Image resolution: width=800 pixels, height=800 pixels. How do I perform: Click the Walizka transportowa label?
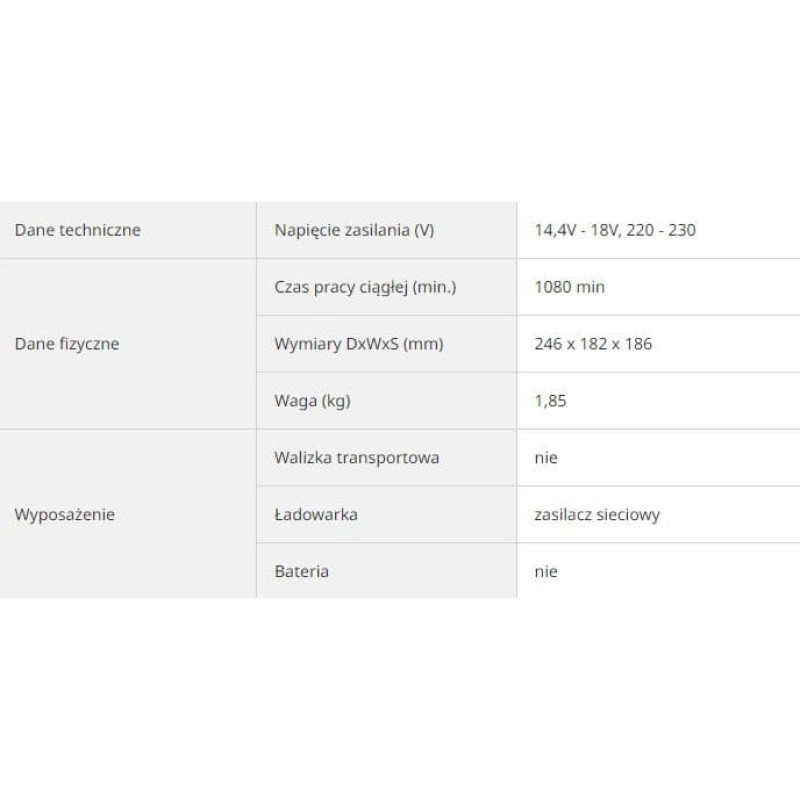click(357, 458)
